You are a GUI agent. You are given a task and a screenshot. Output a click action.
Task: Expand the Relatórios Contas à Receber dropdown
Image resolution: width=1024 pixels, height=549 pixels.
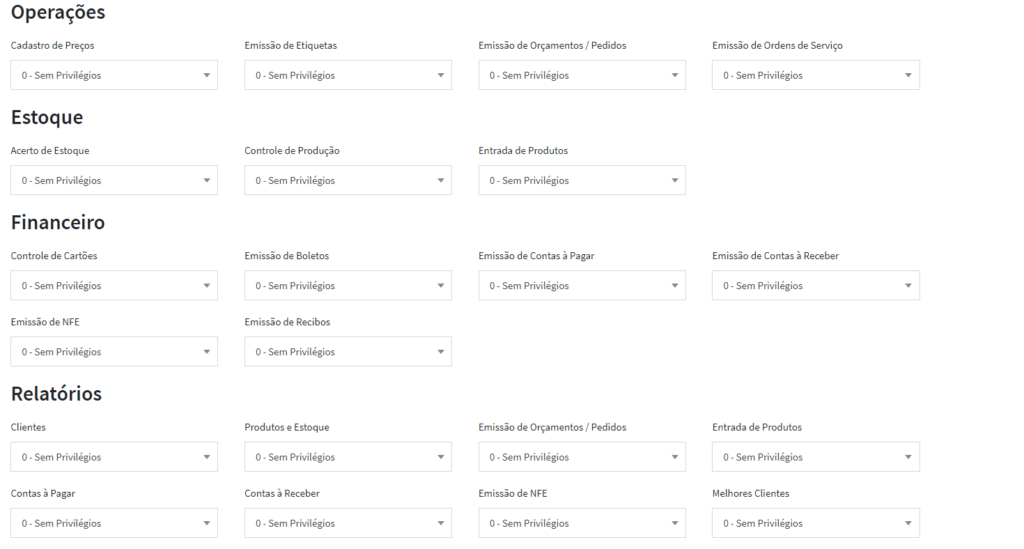[x=348, y=523]
